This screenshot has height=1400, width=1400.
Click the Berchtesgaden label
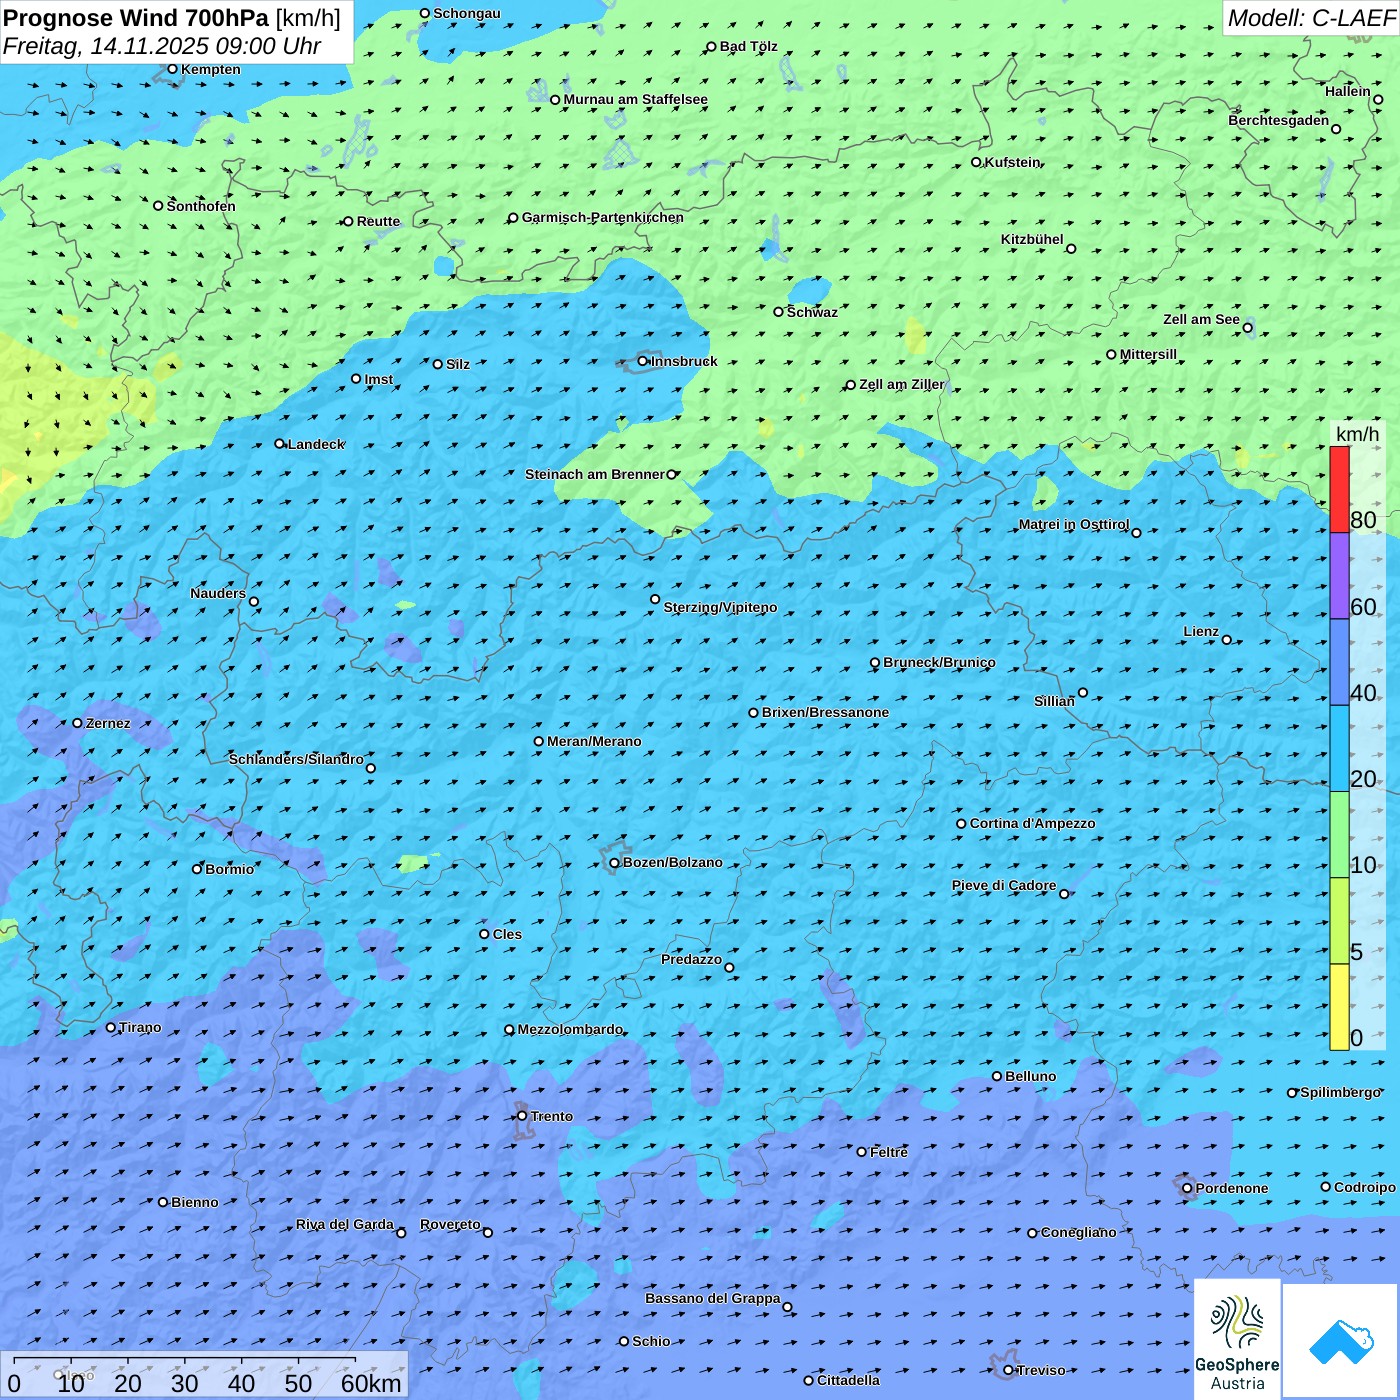point(1279,121)
